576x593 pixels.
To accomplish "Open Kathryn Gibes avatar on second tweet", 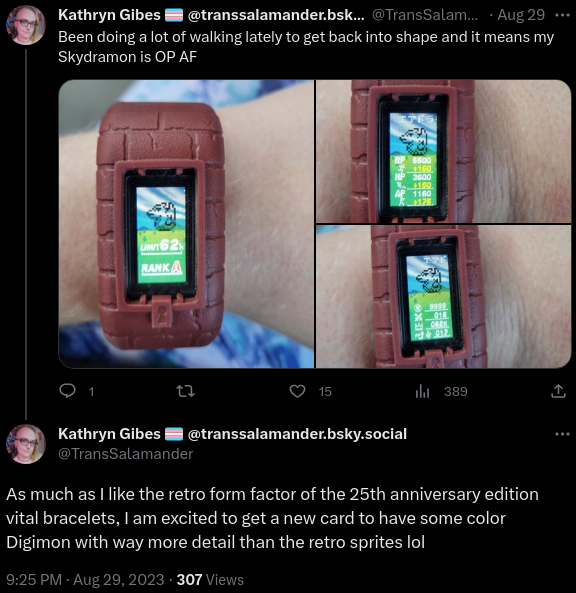I will click(x=26, y=444).
